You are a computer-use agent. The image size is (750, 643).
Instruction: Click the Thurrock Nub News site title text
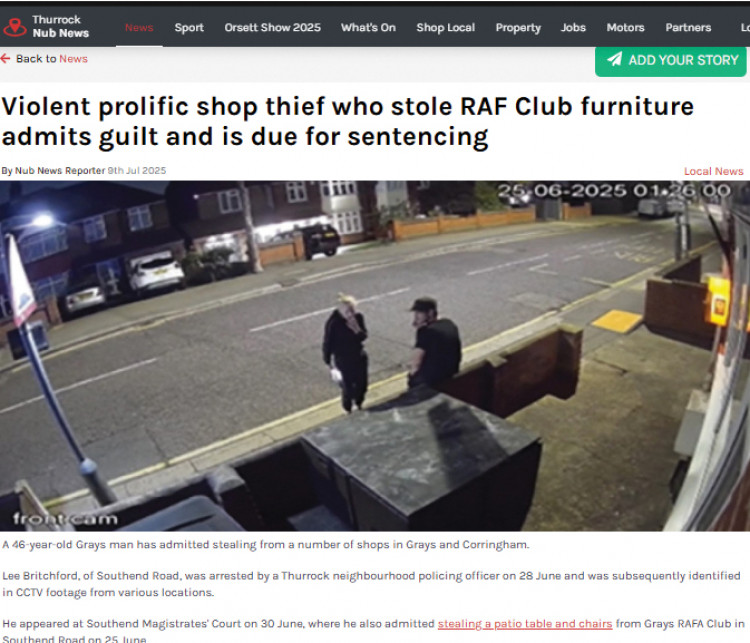(60, 26)
